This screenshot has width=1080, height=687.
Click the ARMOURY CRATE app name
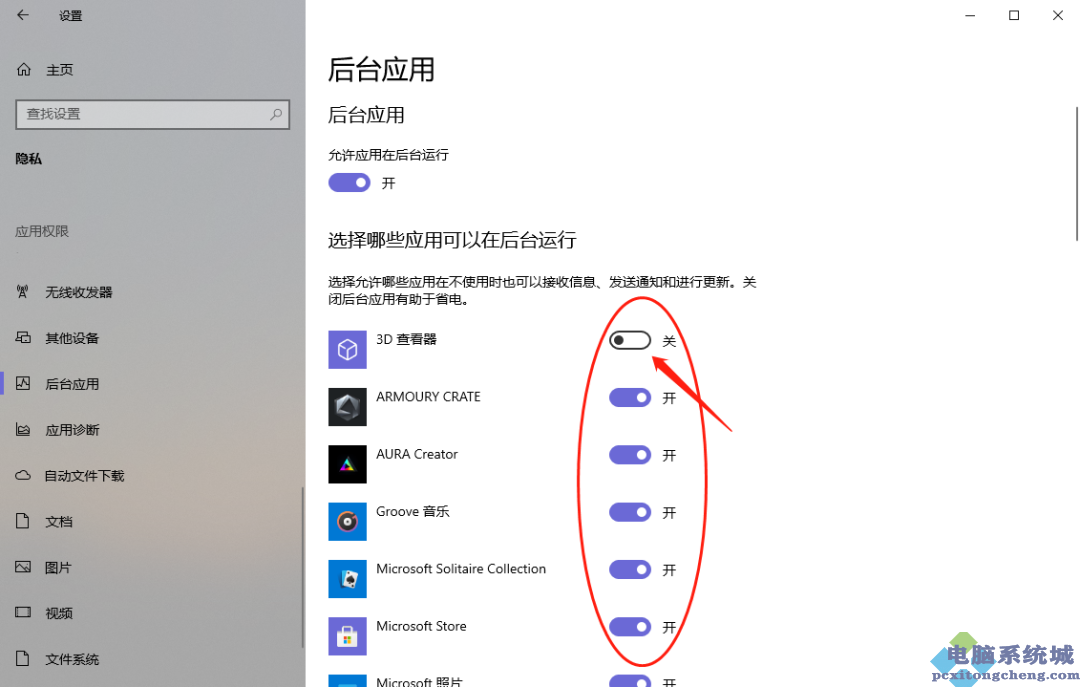(428, 397)
